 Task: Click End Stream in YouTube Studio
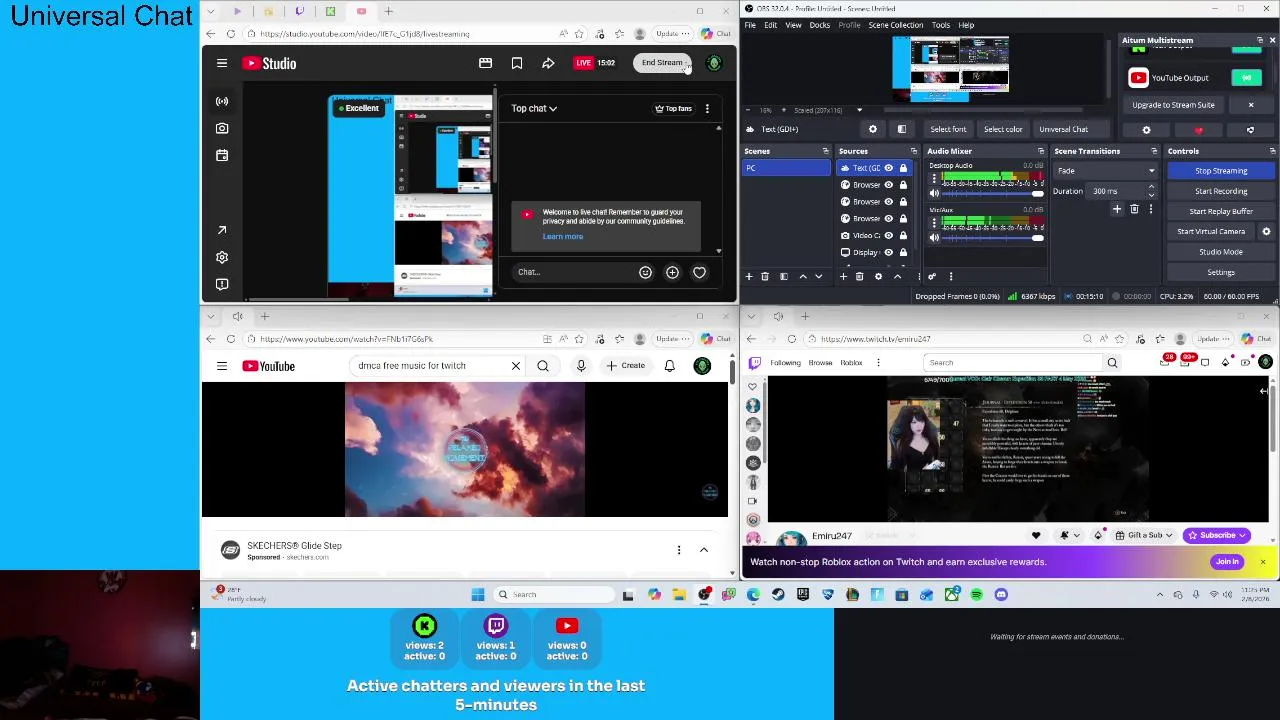coord(662,63)
